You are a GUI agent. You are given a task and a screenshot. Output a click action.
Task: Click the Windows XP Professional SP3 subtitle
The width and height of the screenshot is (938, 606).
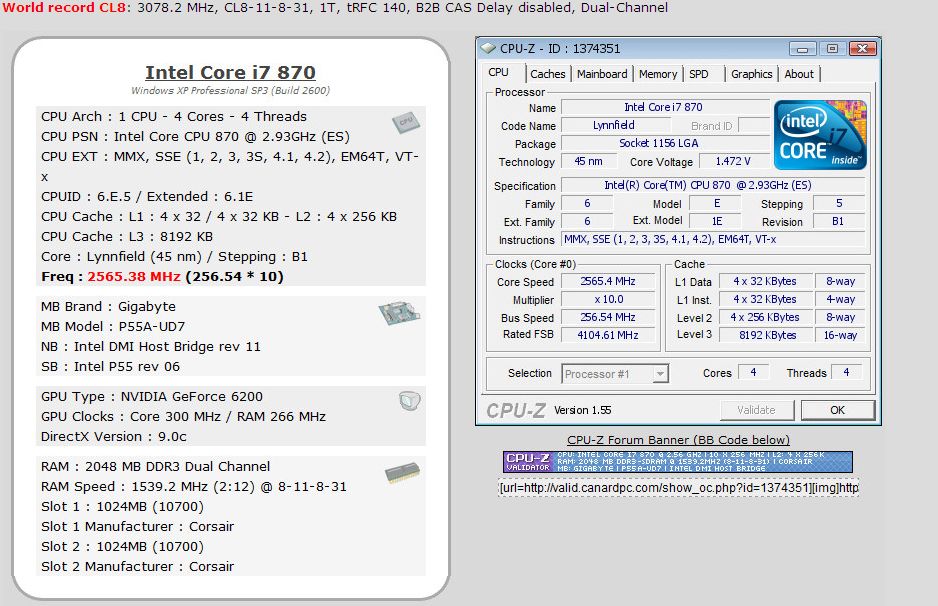(230, 90)
